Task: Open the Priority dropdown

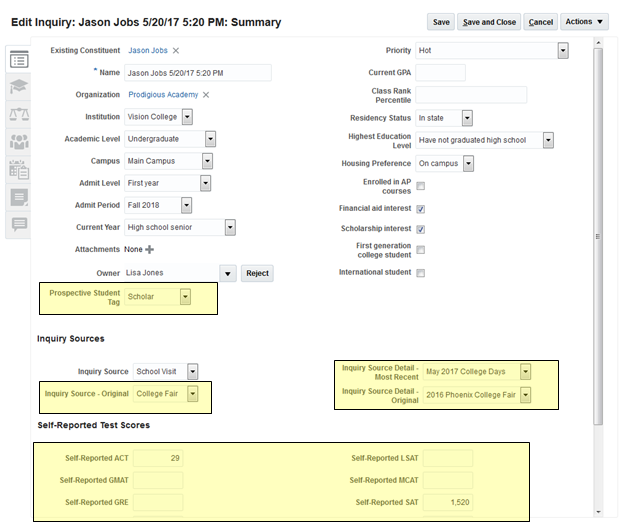Action: click(x=563, y=51)
